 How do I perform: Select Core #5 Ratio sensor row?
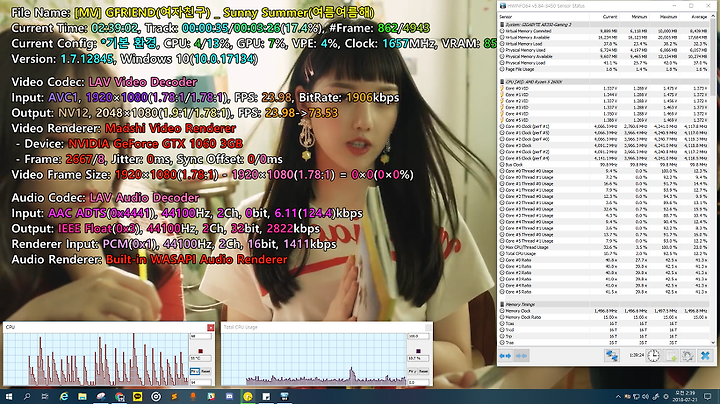[x=604, y=292]
